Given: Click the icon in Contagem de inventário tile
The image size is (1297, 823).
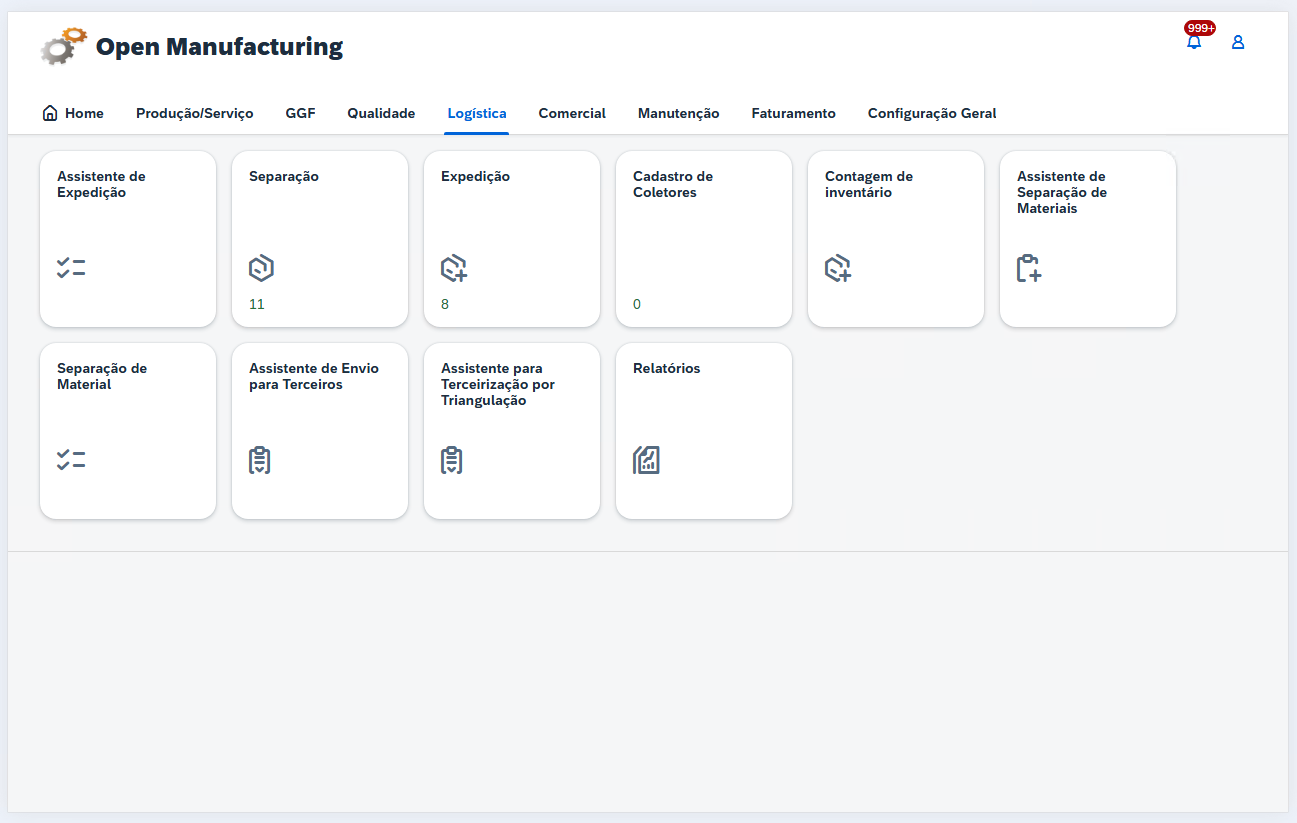Looking at the screenshot, I should click(838, 268).
